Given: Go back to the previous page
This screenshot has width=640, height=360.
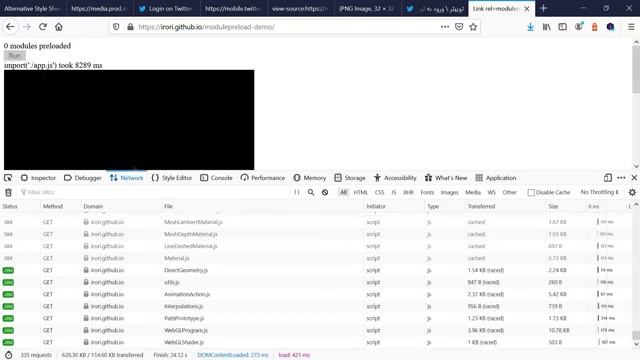Looking at the screenshot, I should (10, 27).
